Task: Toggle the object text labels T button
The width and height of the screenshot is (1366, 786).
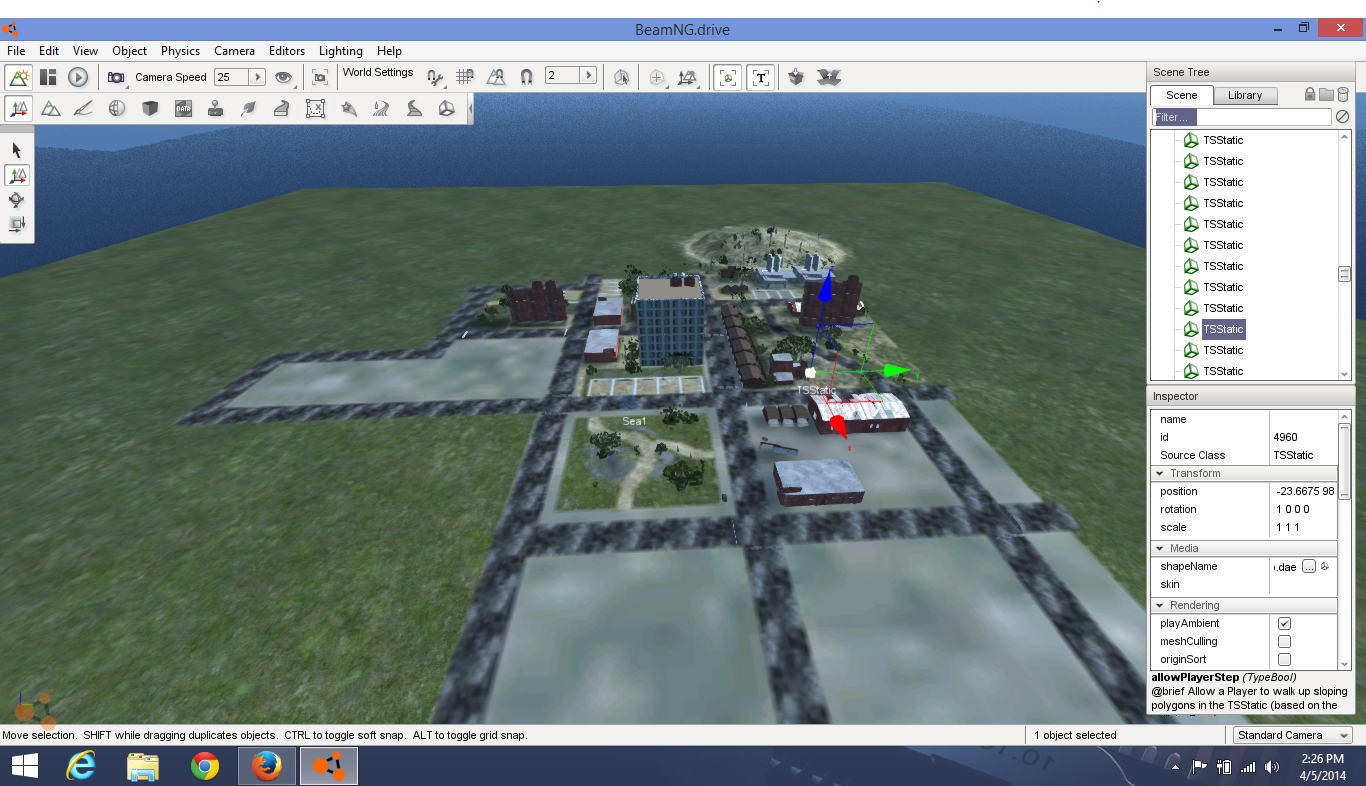Action: [761, 77]
